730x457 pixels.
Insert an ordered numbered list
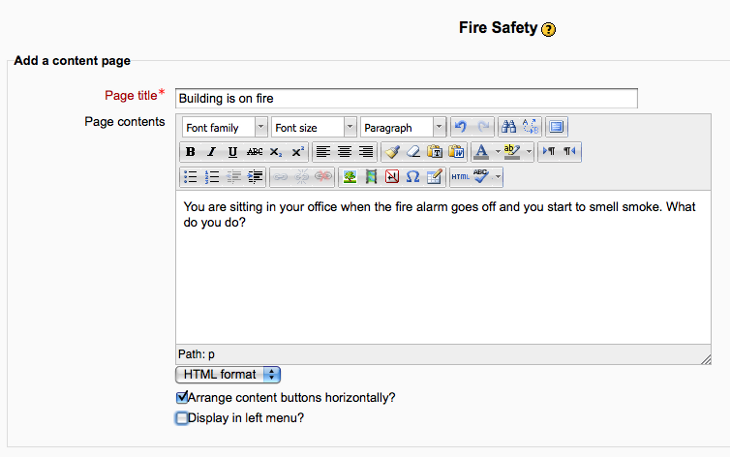click(211, 177)
